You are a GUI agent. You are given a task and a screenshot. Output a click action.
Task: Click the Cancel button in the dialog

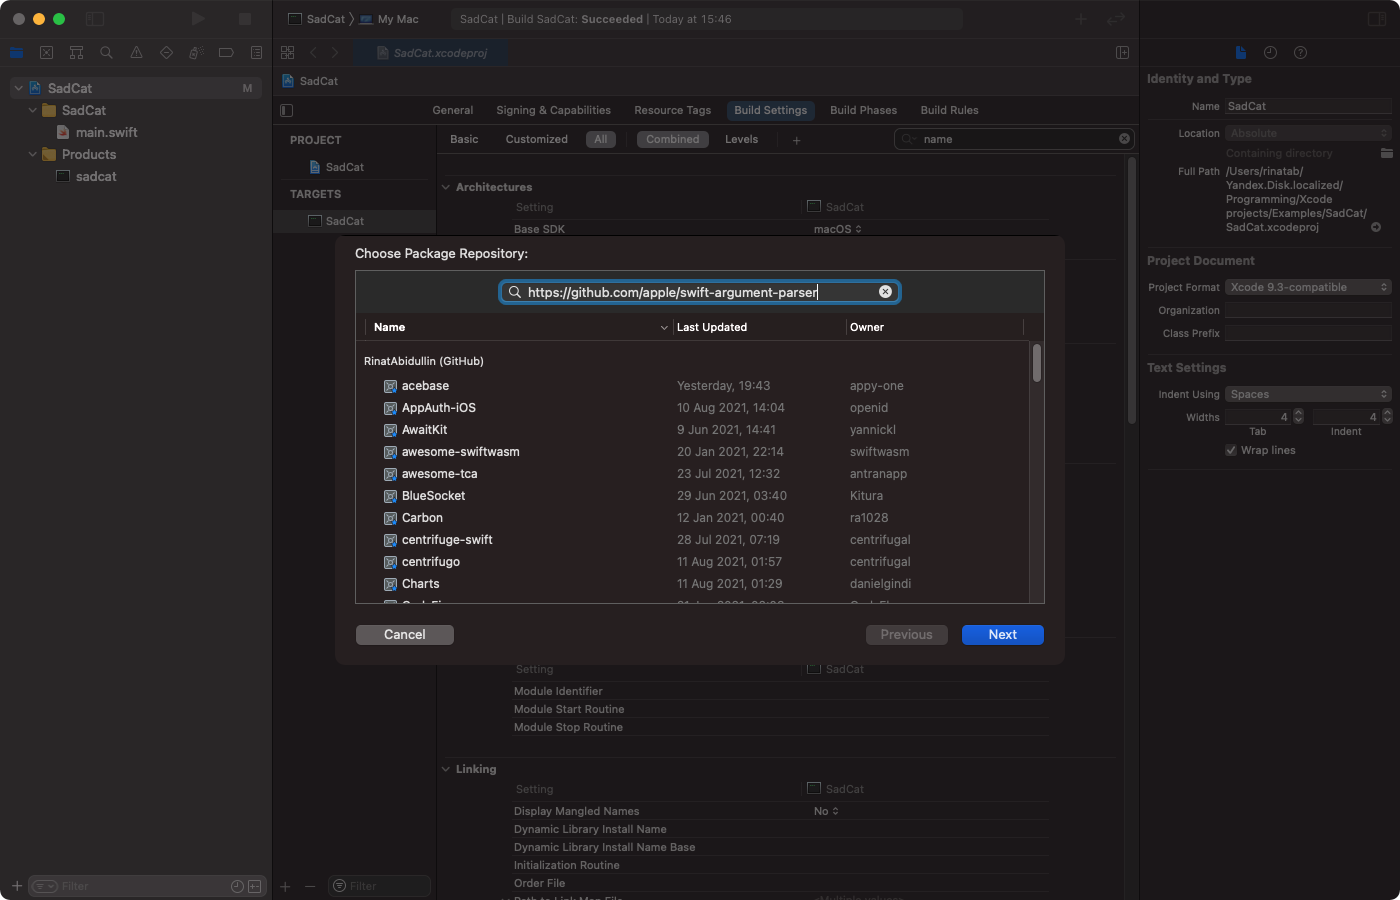point(405,635)
